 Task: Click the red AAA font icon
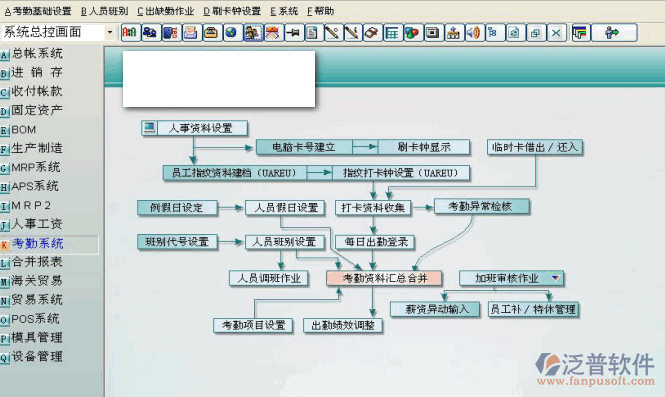pyautogui.click(x=130, y=33)
